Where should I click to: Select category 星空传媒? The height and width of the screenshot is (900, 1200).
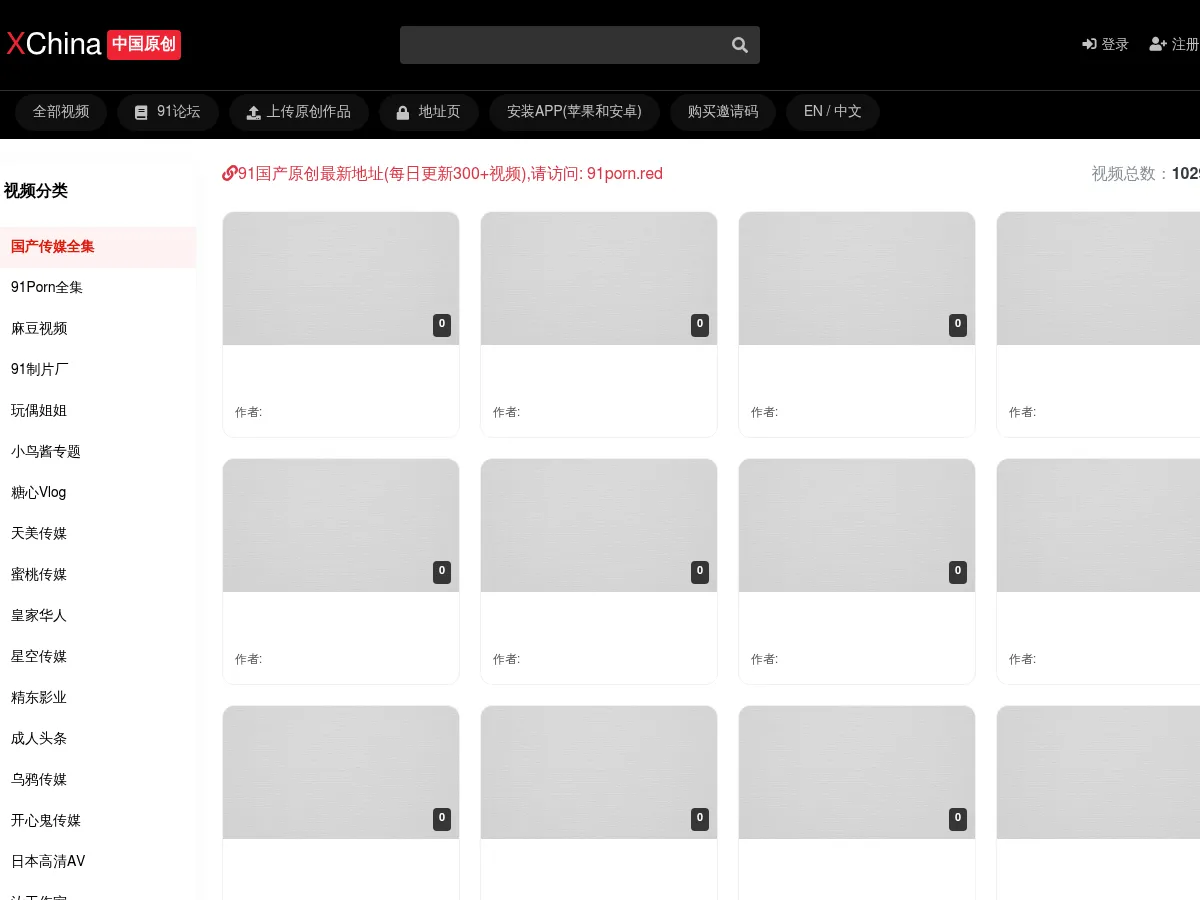click(98, 657)
